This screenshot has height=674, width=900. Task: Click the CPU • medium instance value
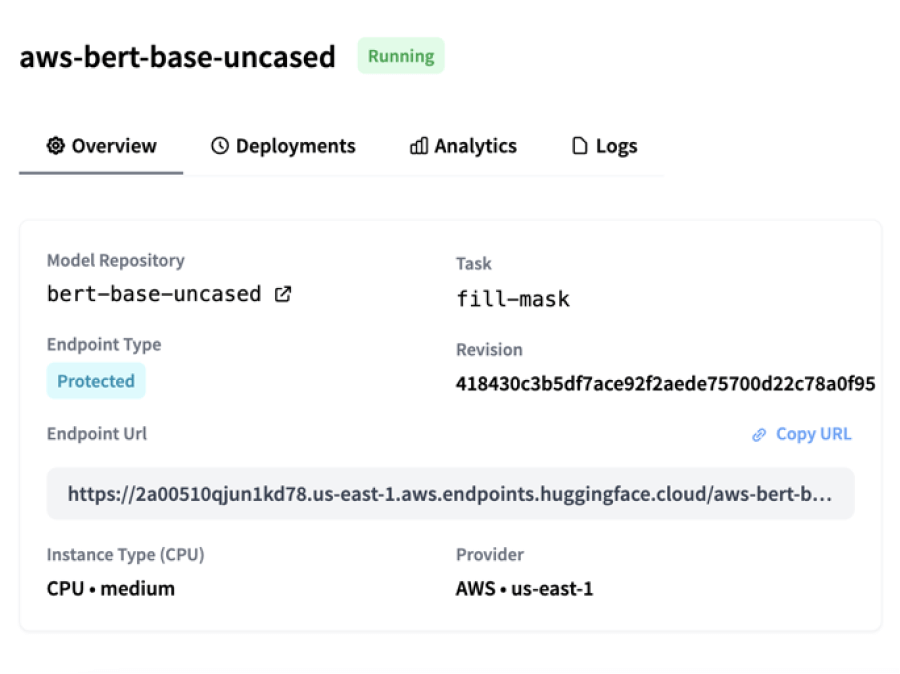click(111, 588)
